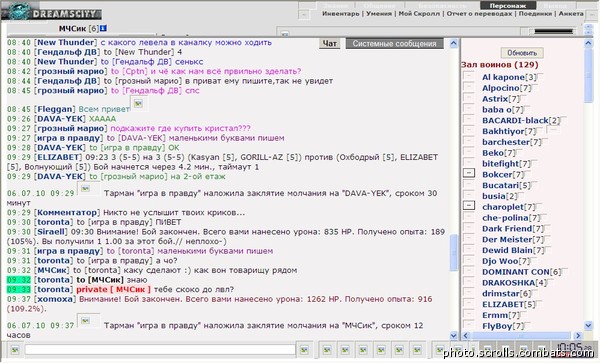Click the boxed icon left of Bokcer

point(469,173)
